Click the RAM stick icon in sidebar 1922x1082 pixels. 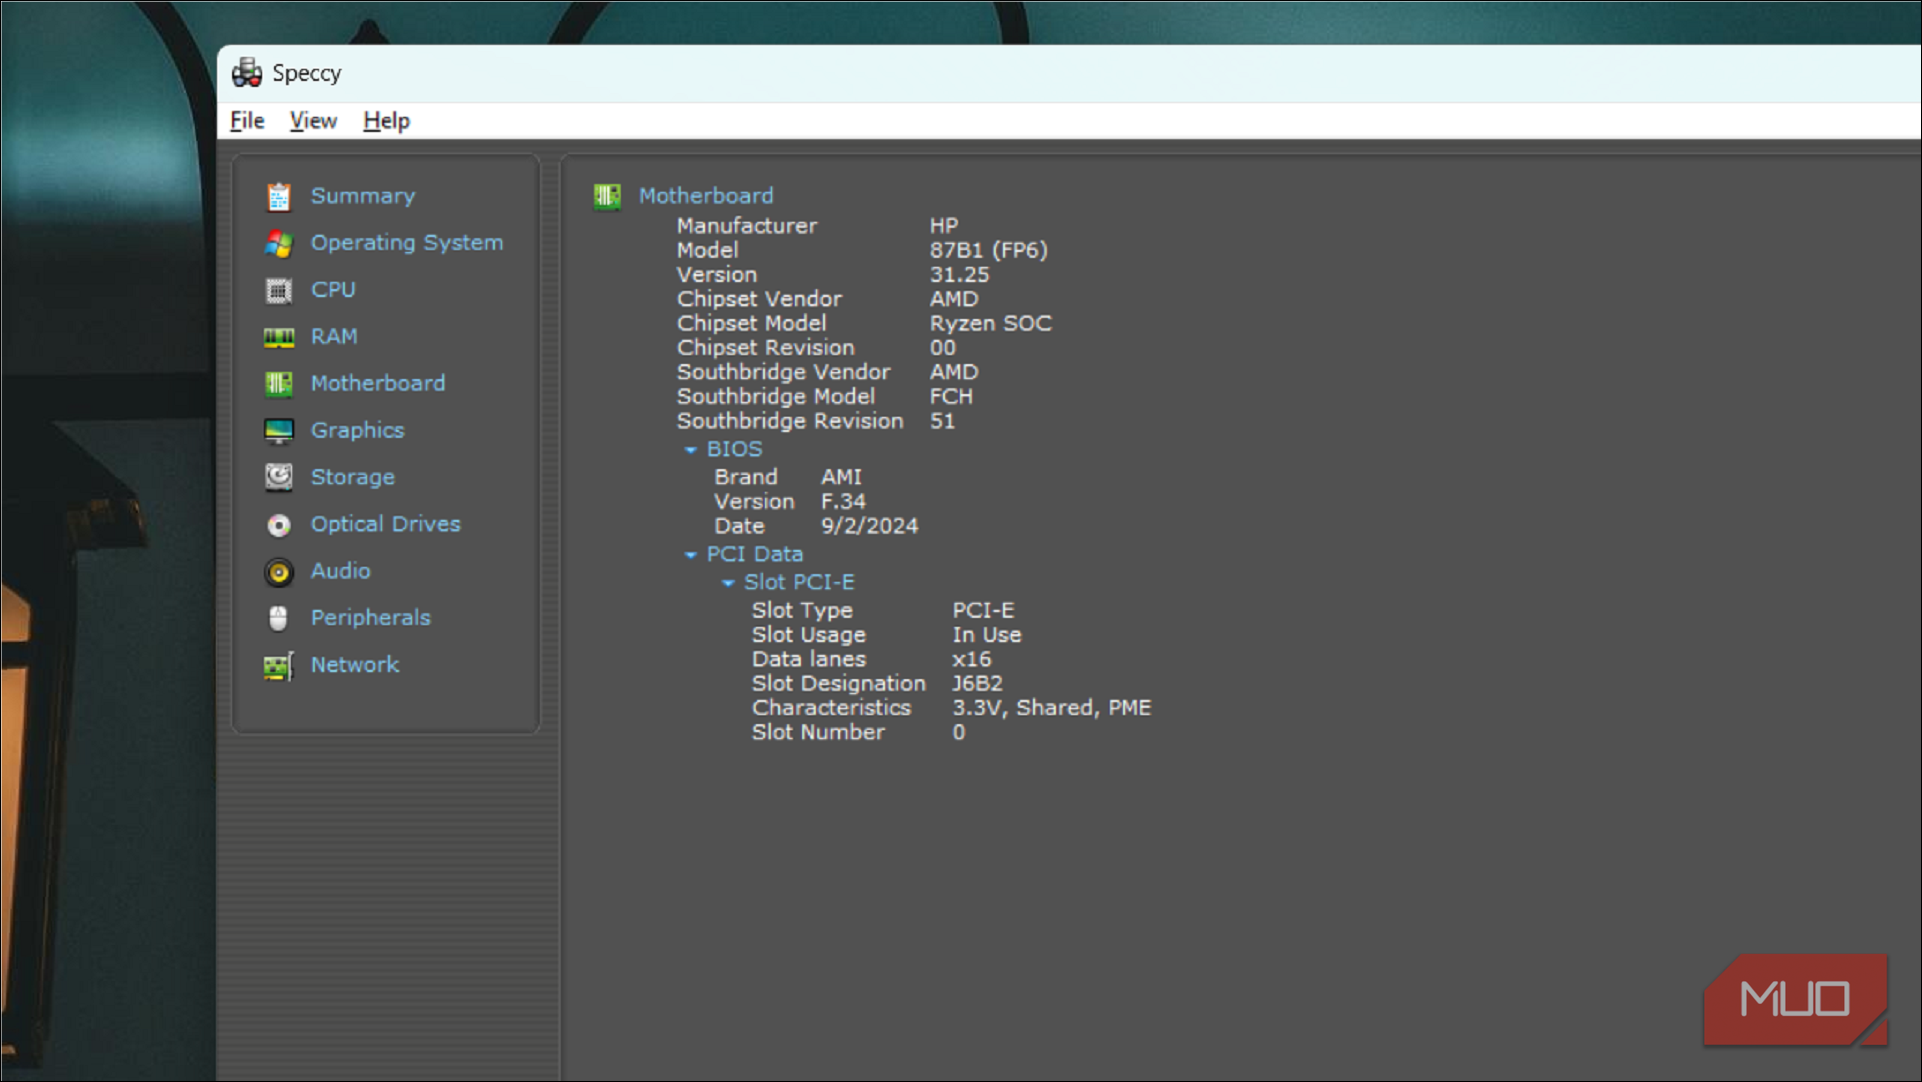[x=279, y=337]
